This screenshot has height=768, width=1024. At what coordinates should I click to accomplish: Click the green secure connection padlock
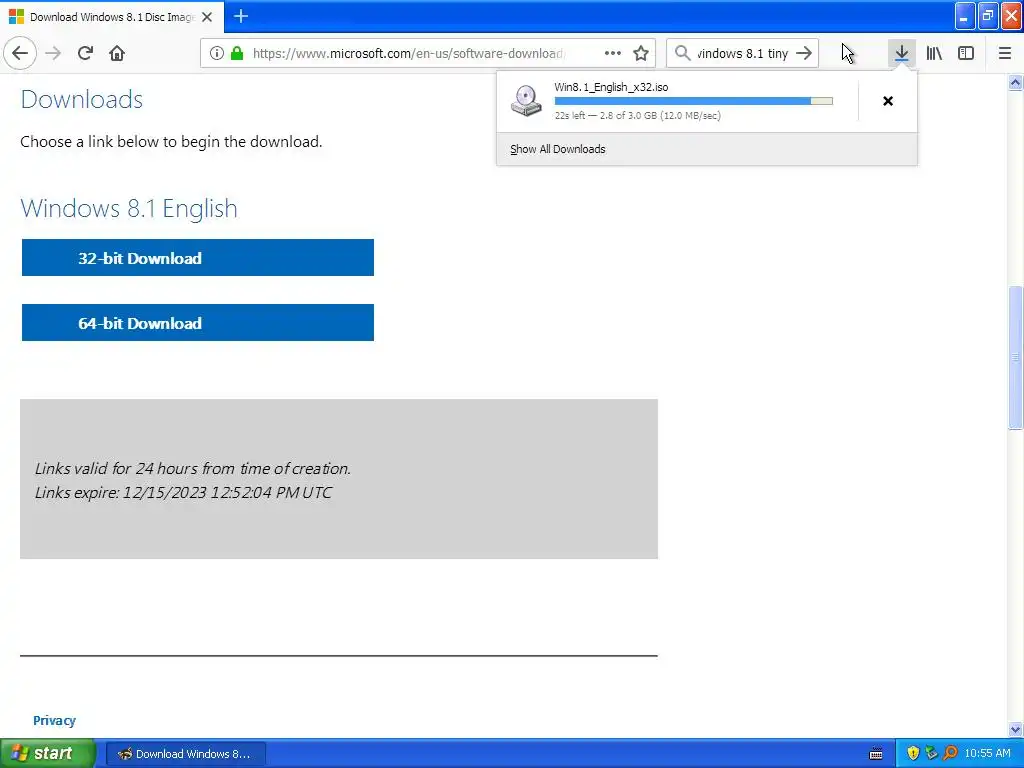point(237,53)
